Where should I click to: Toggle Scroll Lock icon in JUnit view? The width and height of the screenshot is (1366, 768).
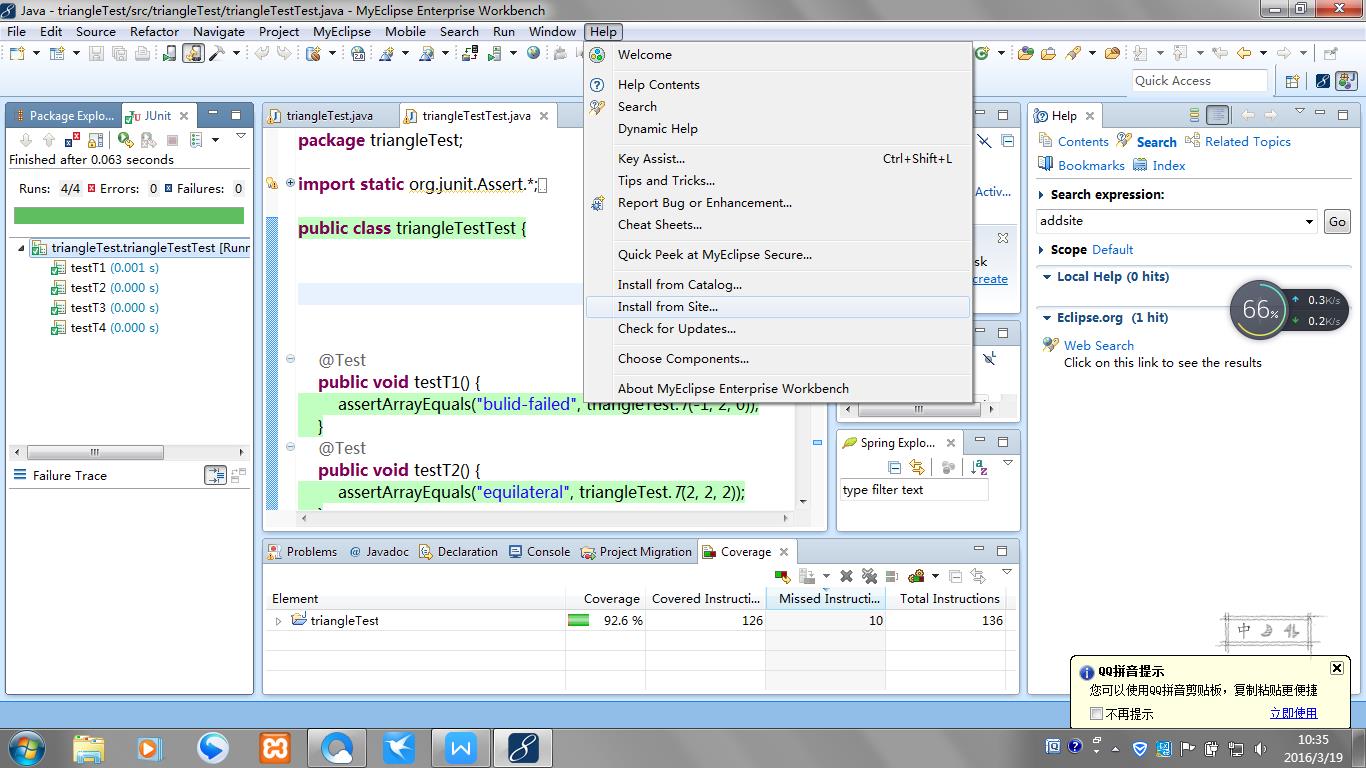[96, 140]
